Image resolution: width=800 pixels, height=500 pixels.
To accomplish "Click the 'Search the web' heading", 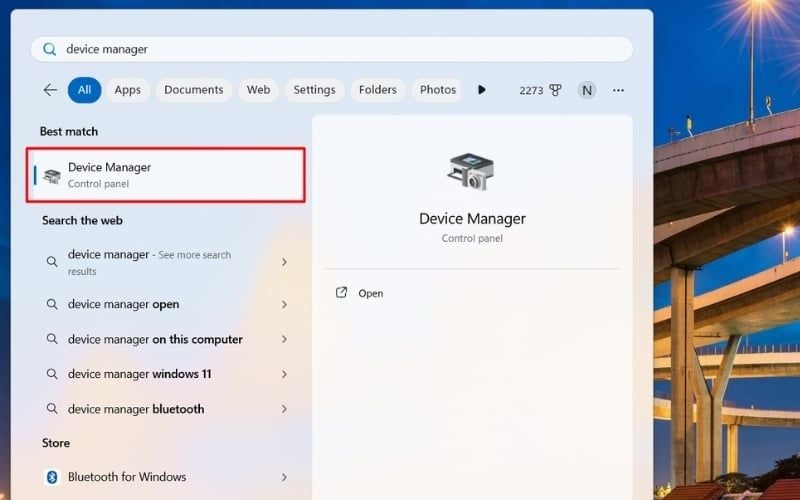I will click(x=82, y=220).
